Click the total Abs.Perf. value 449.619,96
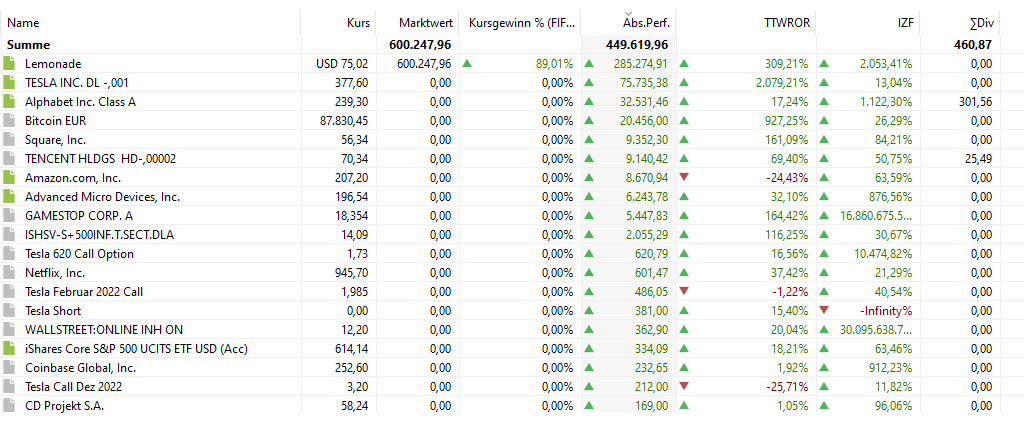 [635, 45]
